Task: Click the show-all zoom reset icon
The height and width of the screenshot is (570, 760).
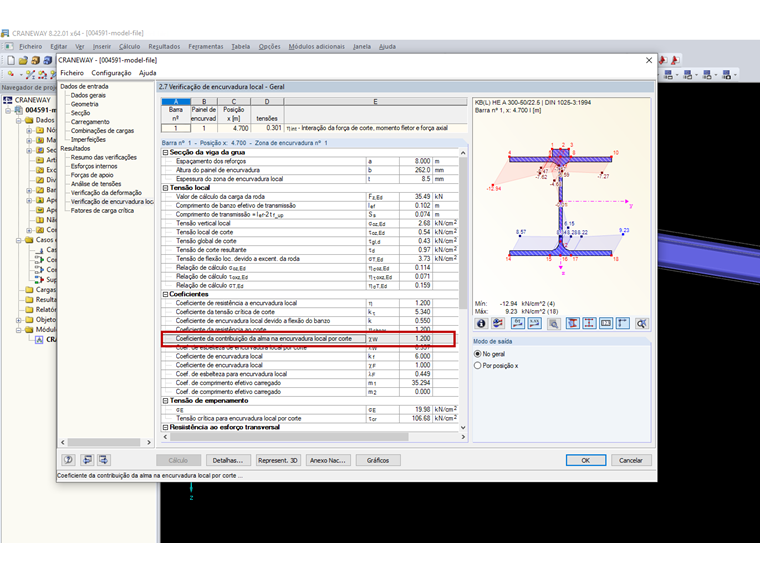Action: 642,323
